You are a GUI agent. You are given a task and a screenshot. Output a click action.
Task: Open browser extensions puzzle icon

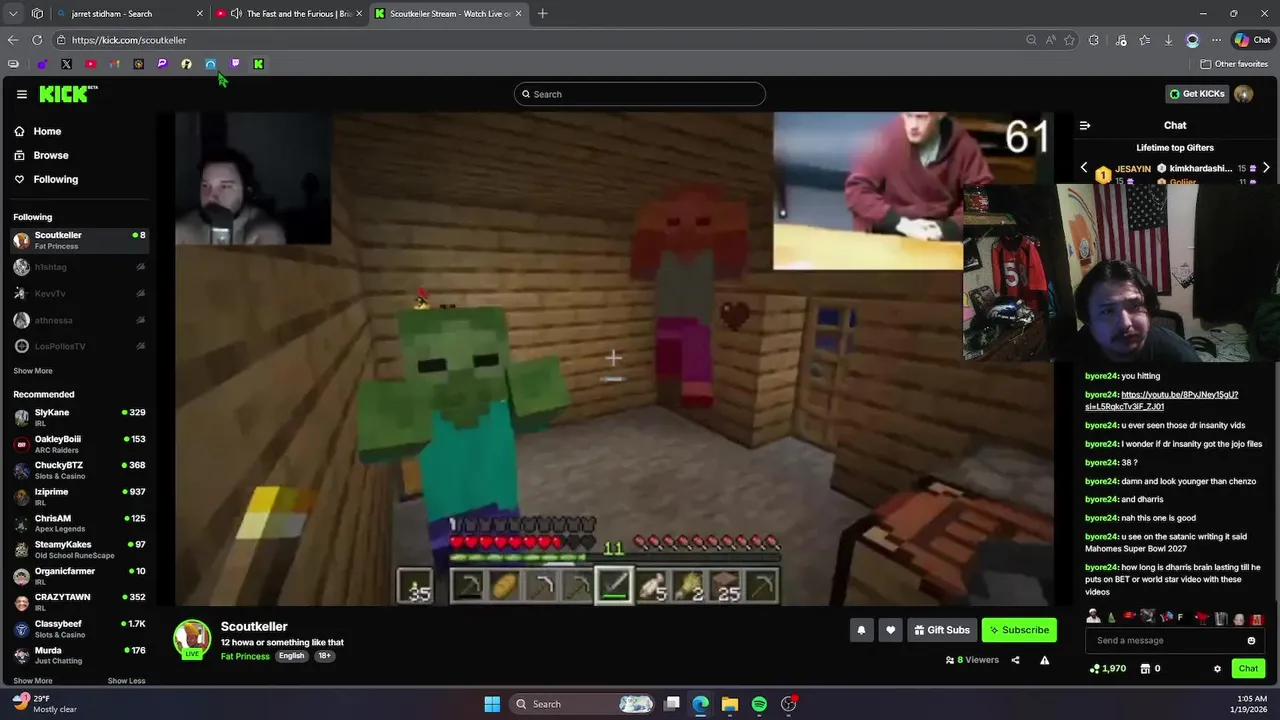point(1094,40)
